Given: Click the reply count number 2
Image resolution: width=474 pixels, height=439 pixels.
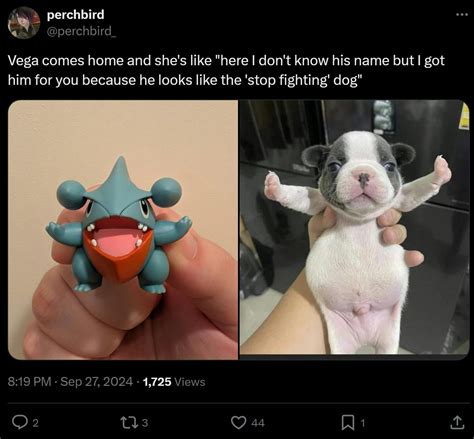Looking at the screenshot, I should pyautogui.click(x=36, y=423).
